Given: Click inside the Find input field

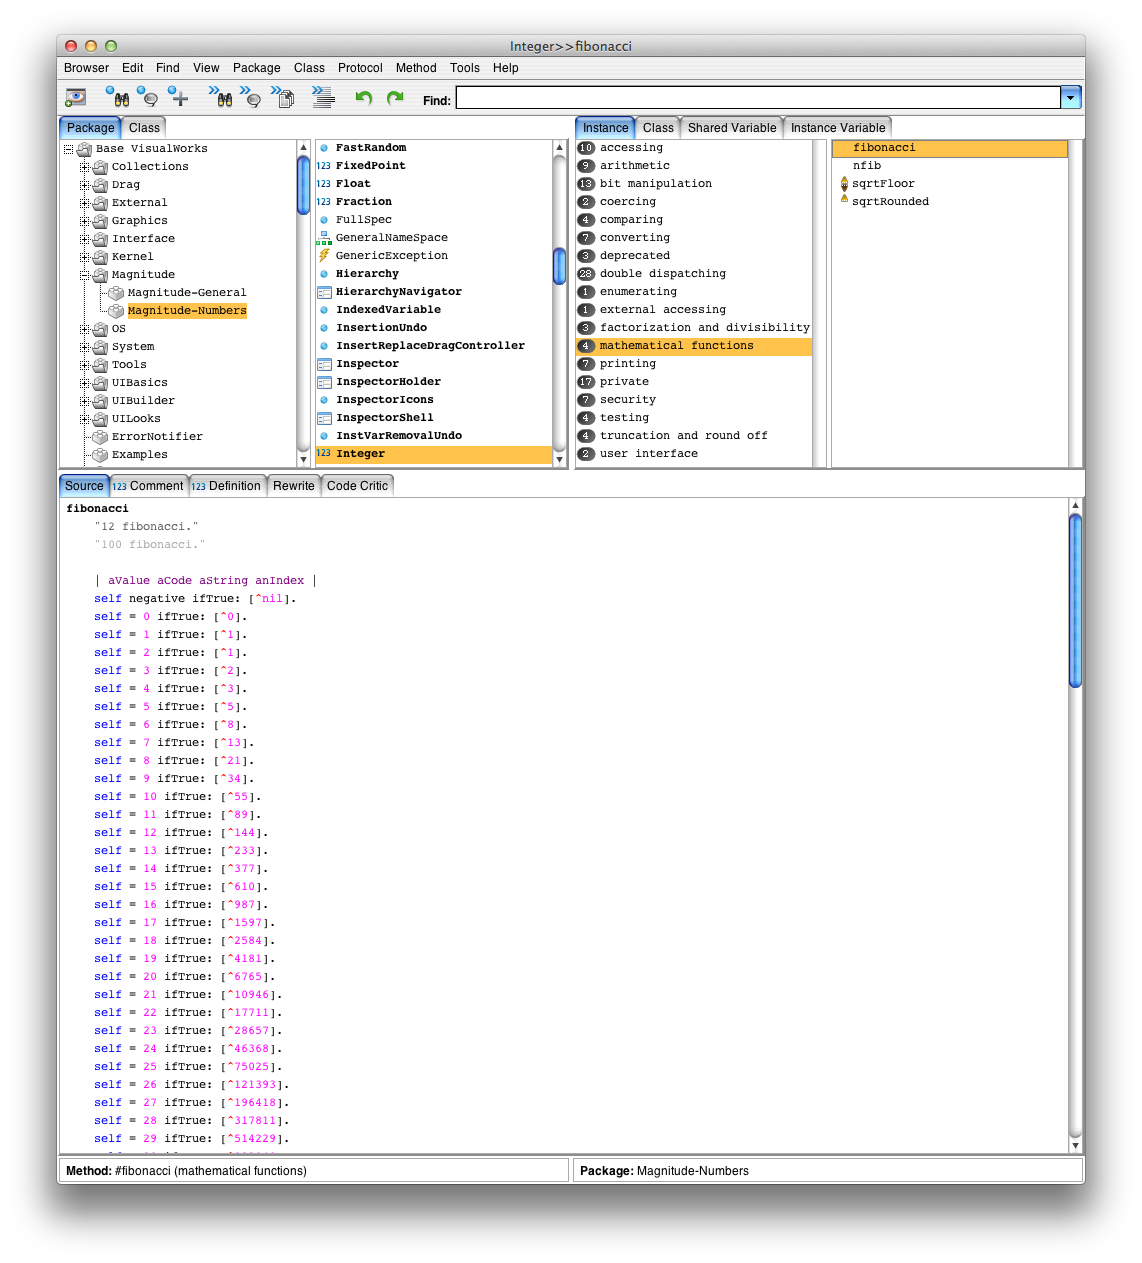Looking at the screenshot, I should [758, 97].
